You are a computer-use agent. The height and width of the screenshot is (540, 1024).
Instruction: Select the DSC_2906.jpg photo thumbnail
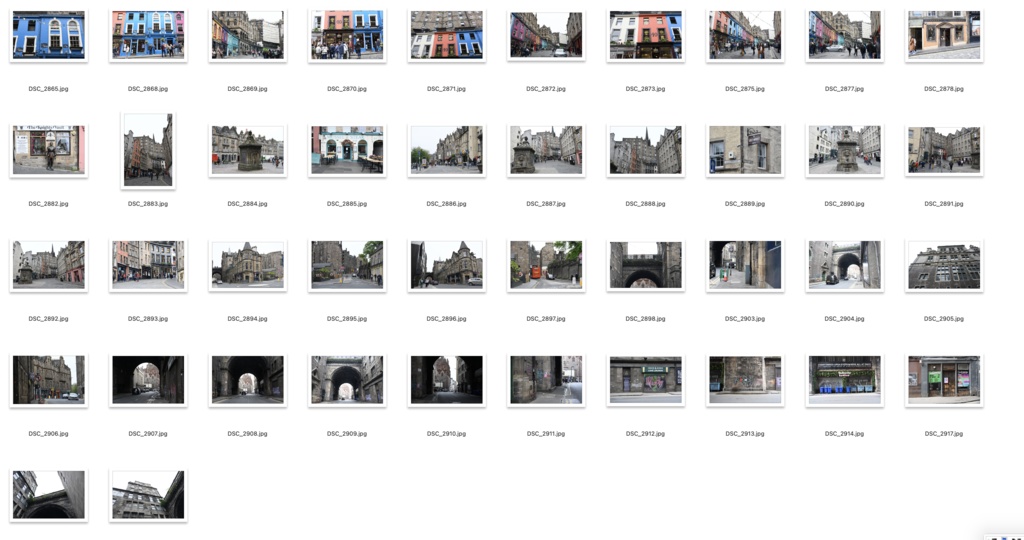click(x=48, y=380)
